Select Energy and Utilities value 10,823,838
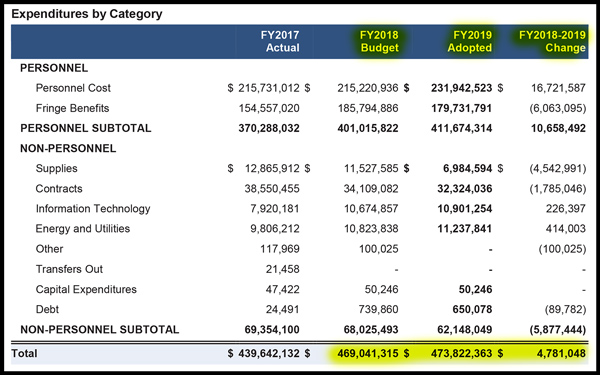The image size is (600, 375). pos(371,229)
